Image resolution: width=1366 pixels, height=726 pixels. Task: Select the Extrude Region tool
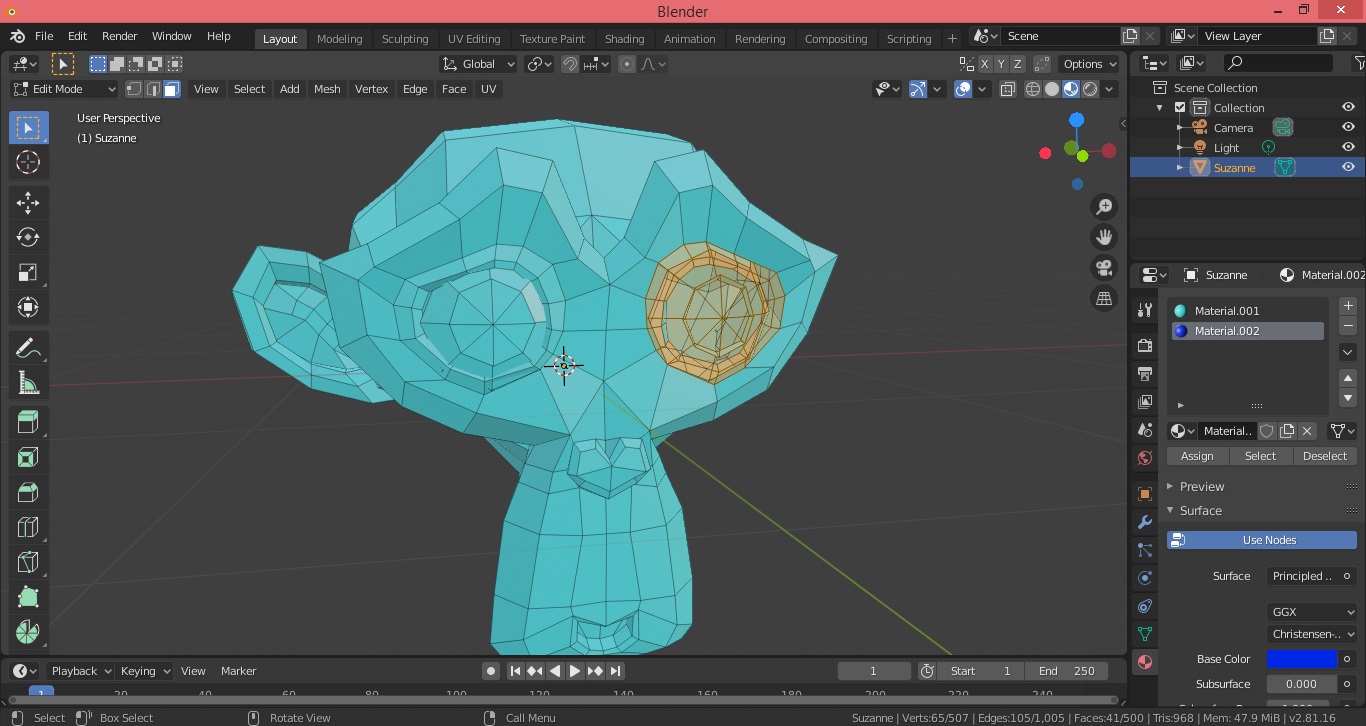pos(28,423)
